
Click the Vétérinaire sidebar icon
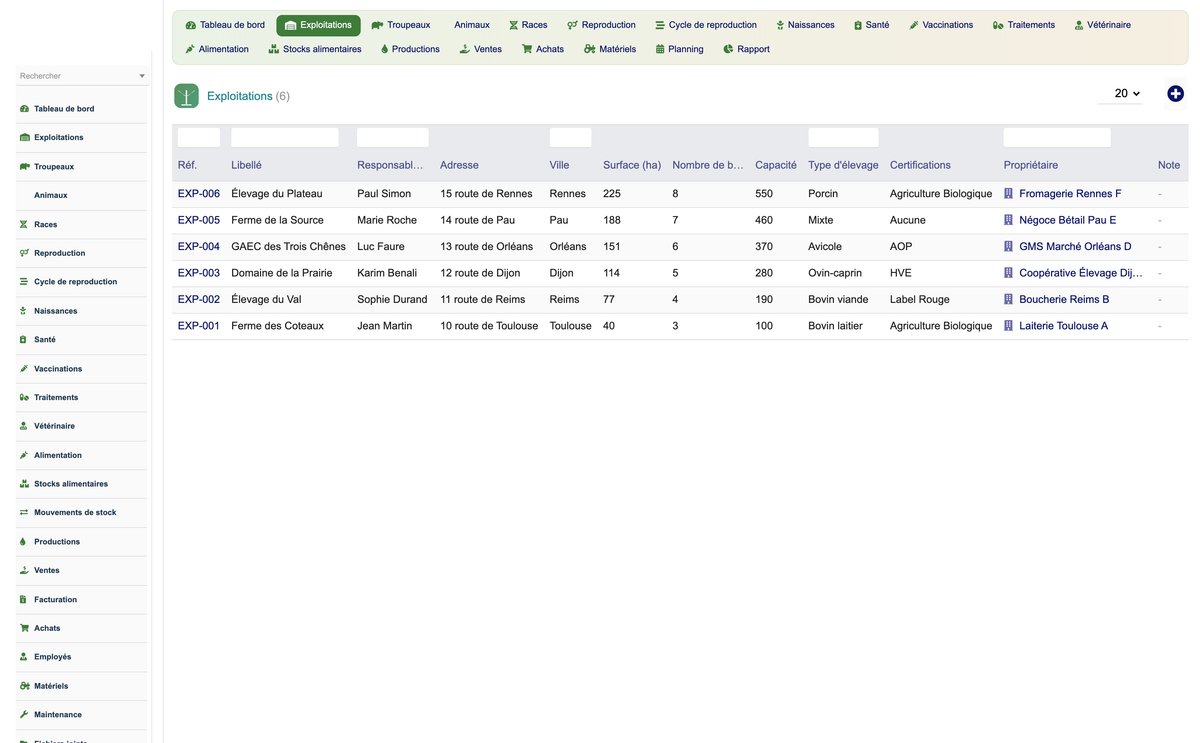click(x=24, y=426)
